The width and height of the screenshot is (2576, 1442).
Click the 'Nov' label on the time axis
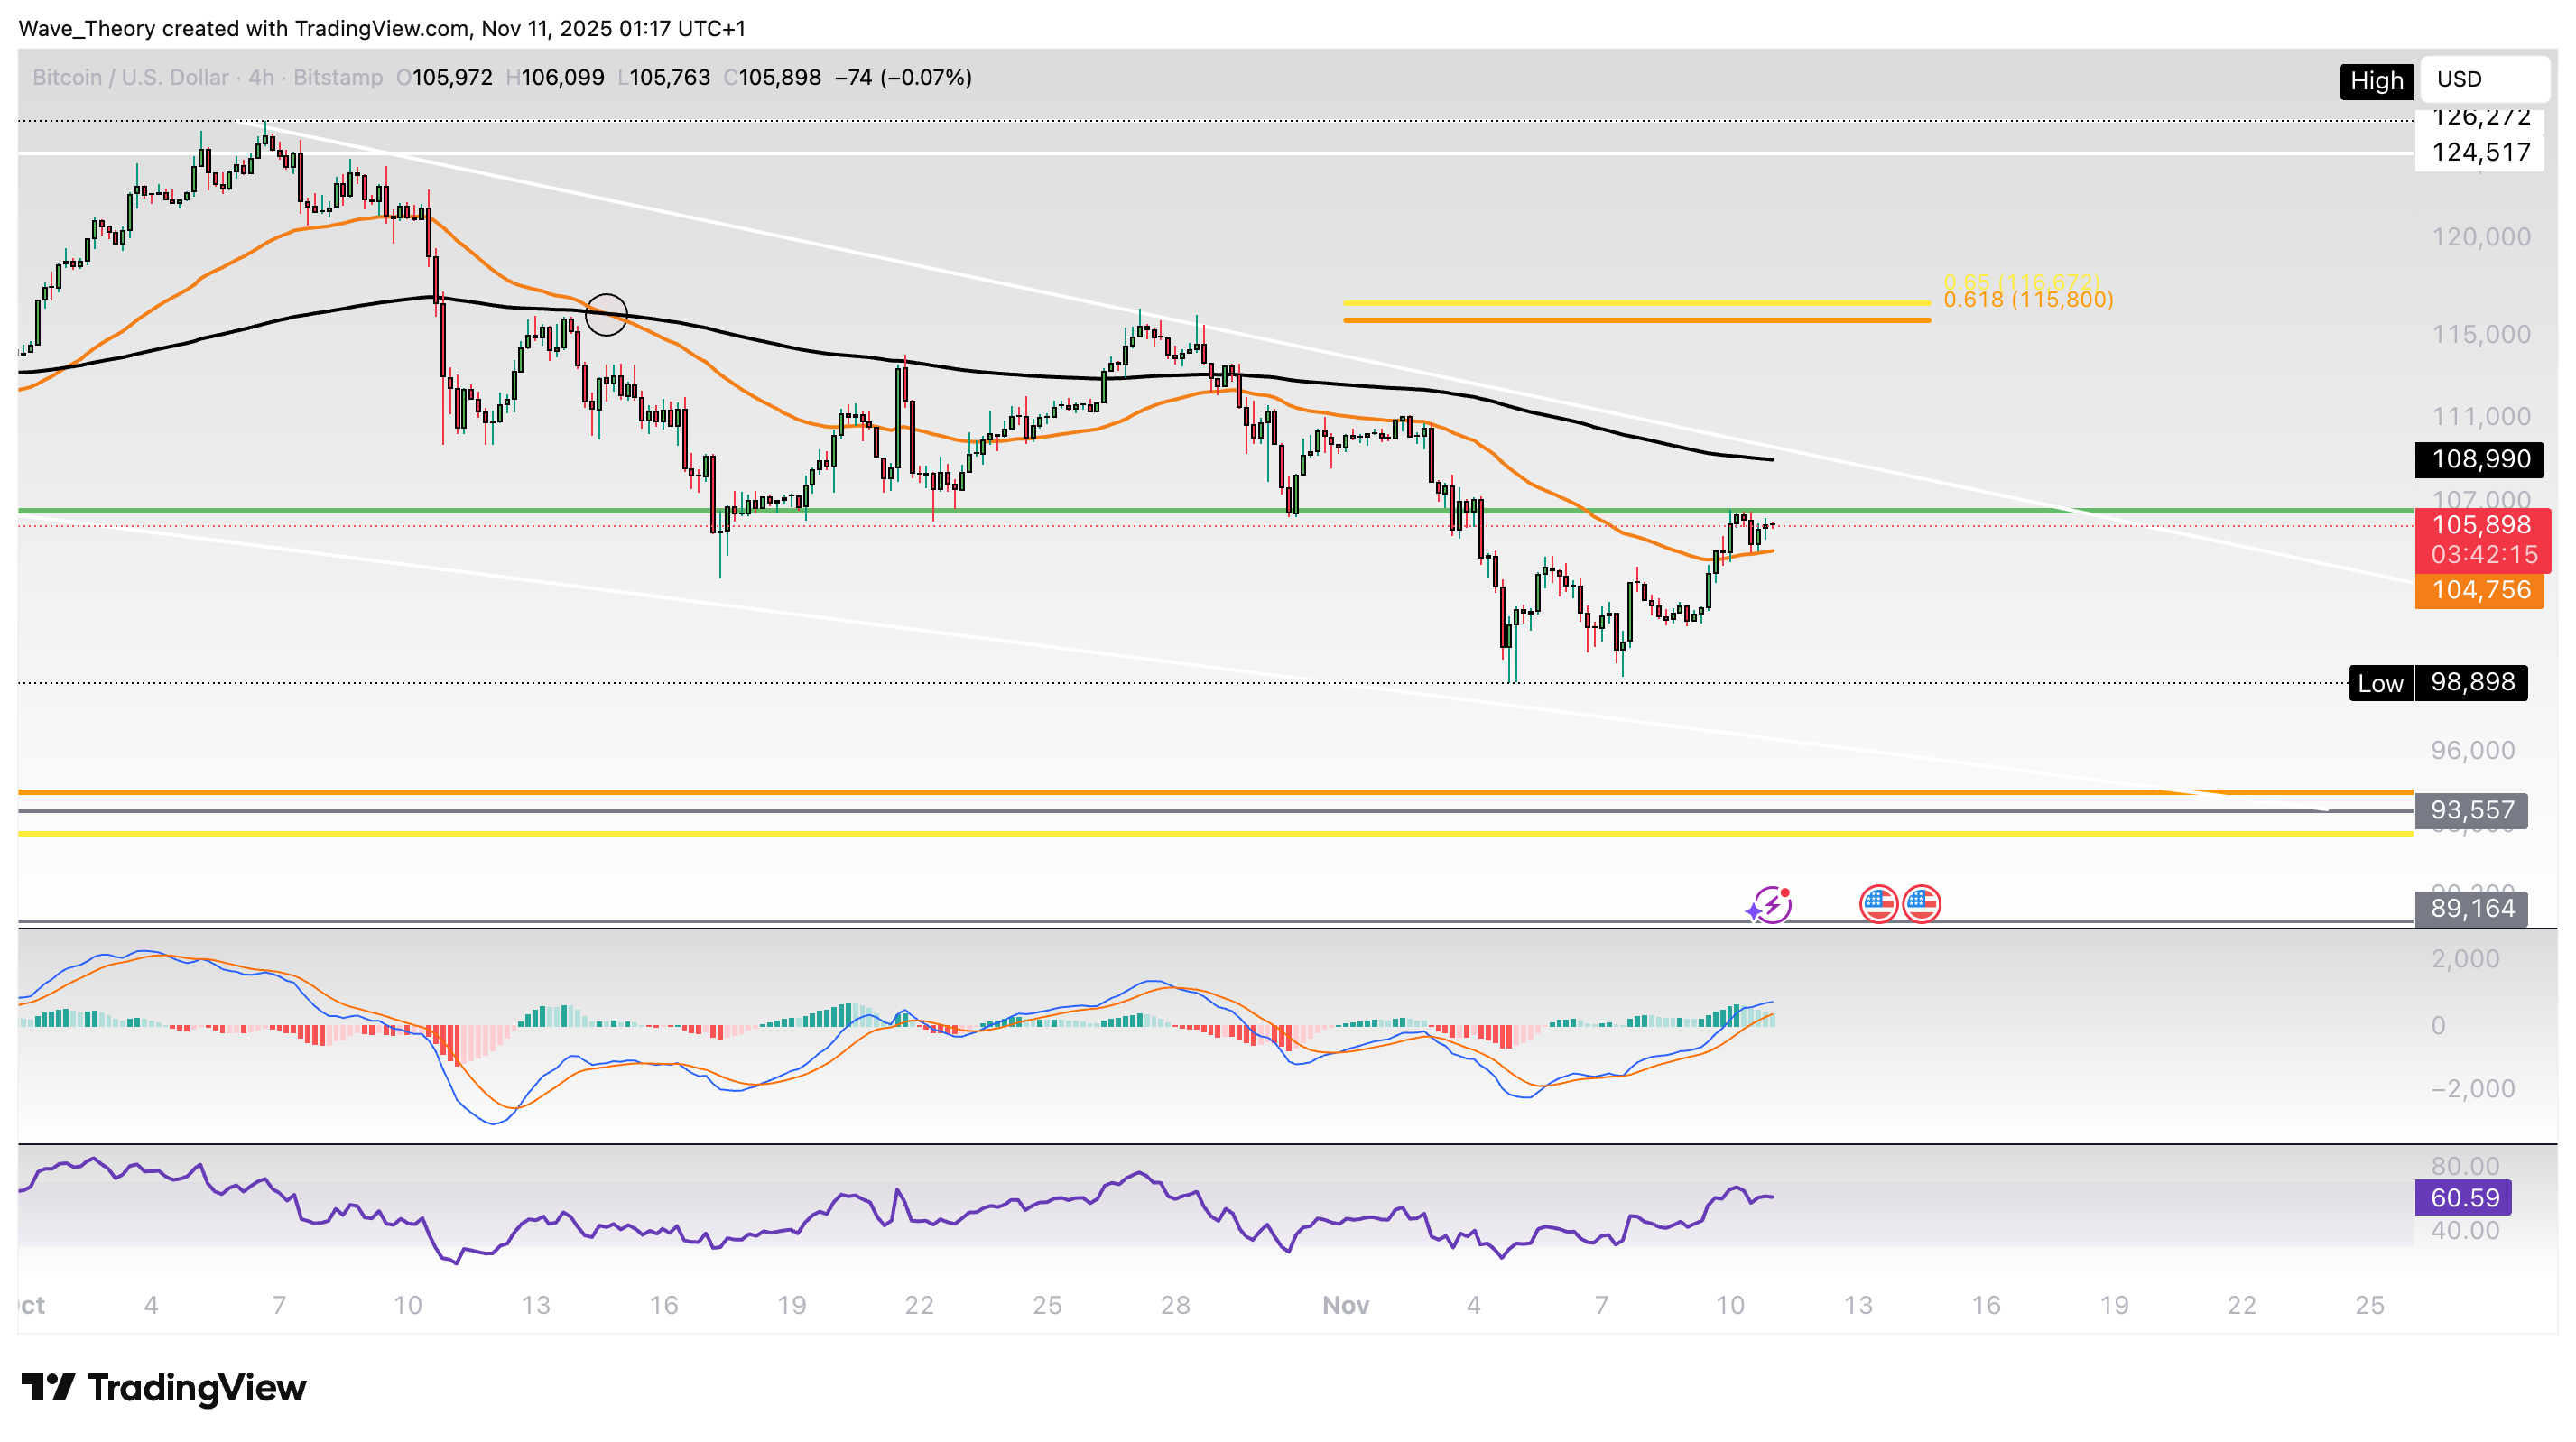tap(1346, 1305)
